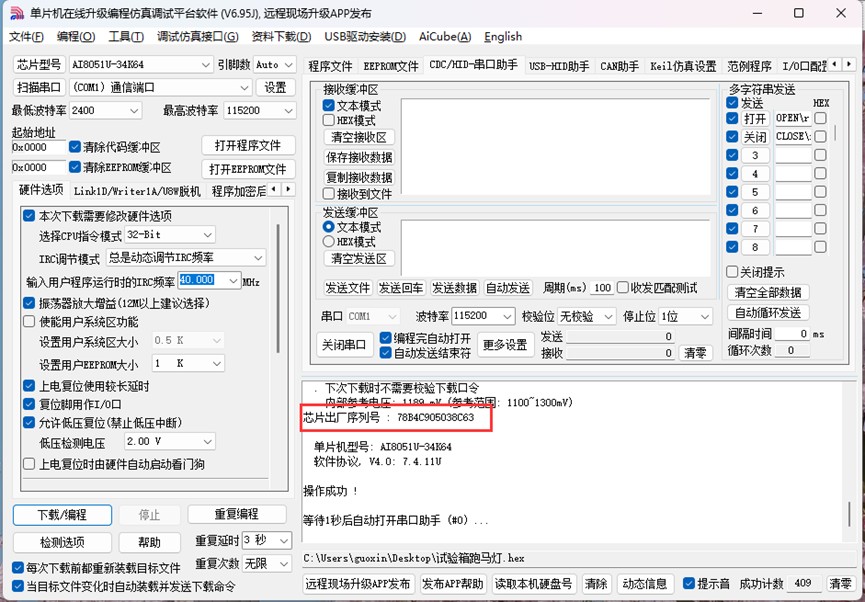Open the AiCube(A) menu
This screenshot has height=602, width=865.
tap(445, 37)
